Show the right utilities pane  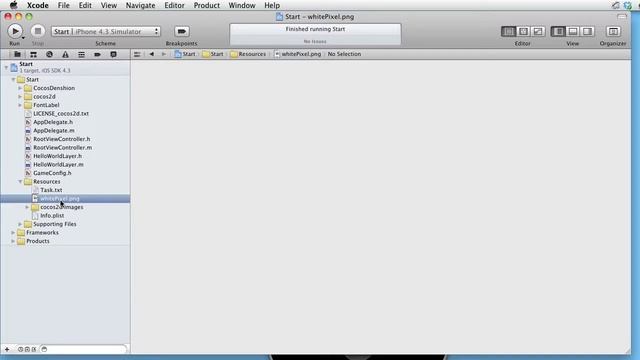coord(587,31)
